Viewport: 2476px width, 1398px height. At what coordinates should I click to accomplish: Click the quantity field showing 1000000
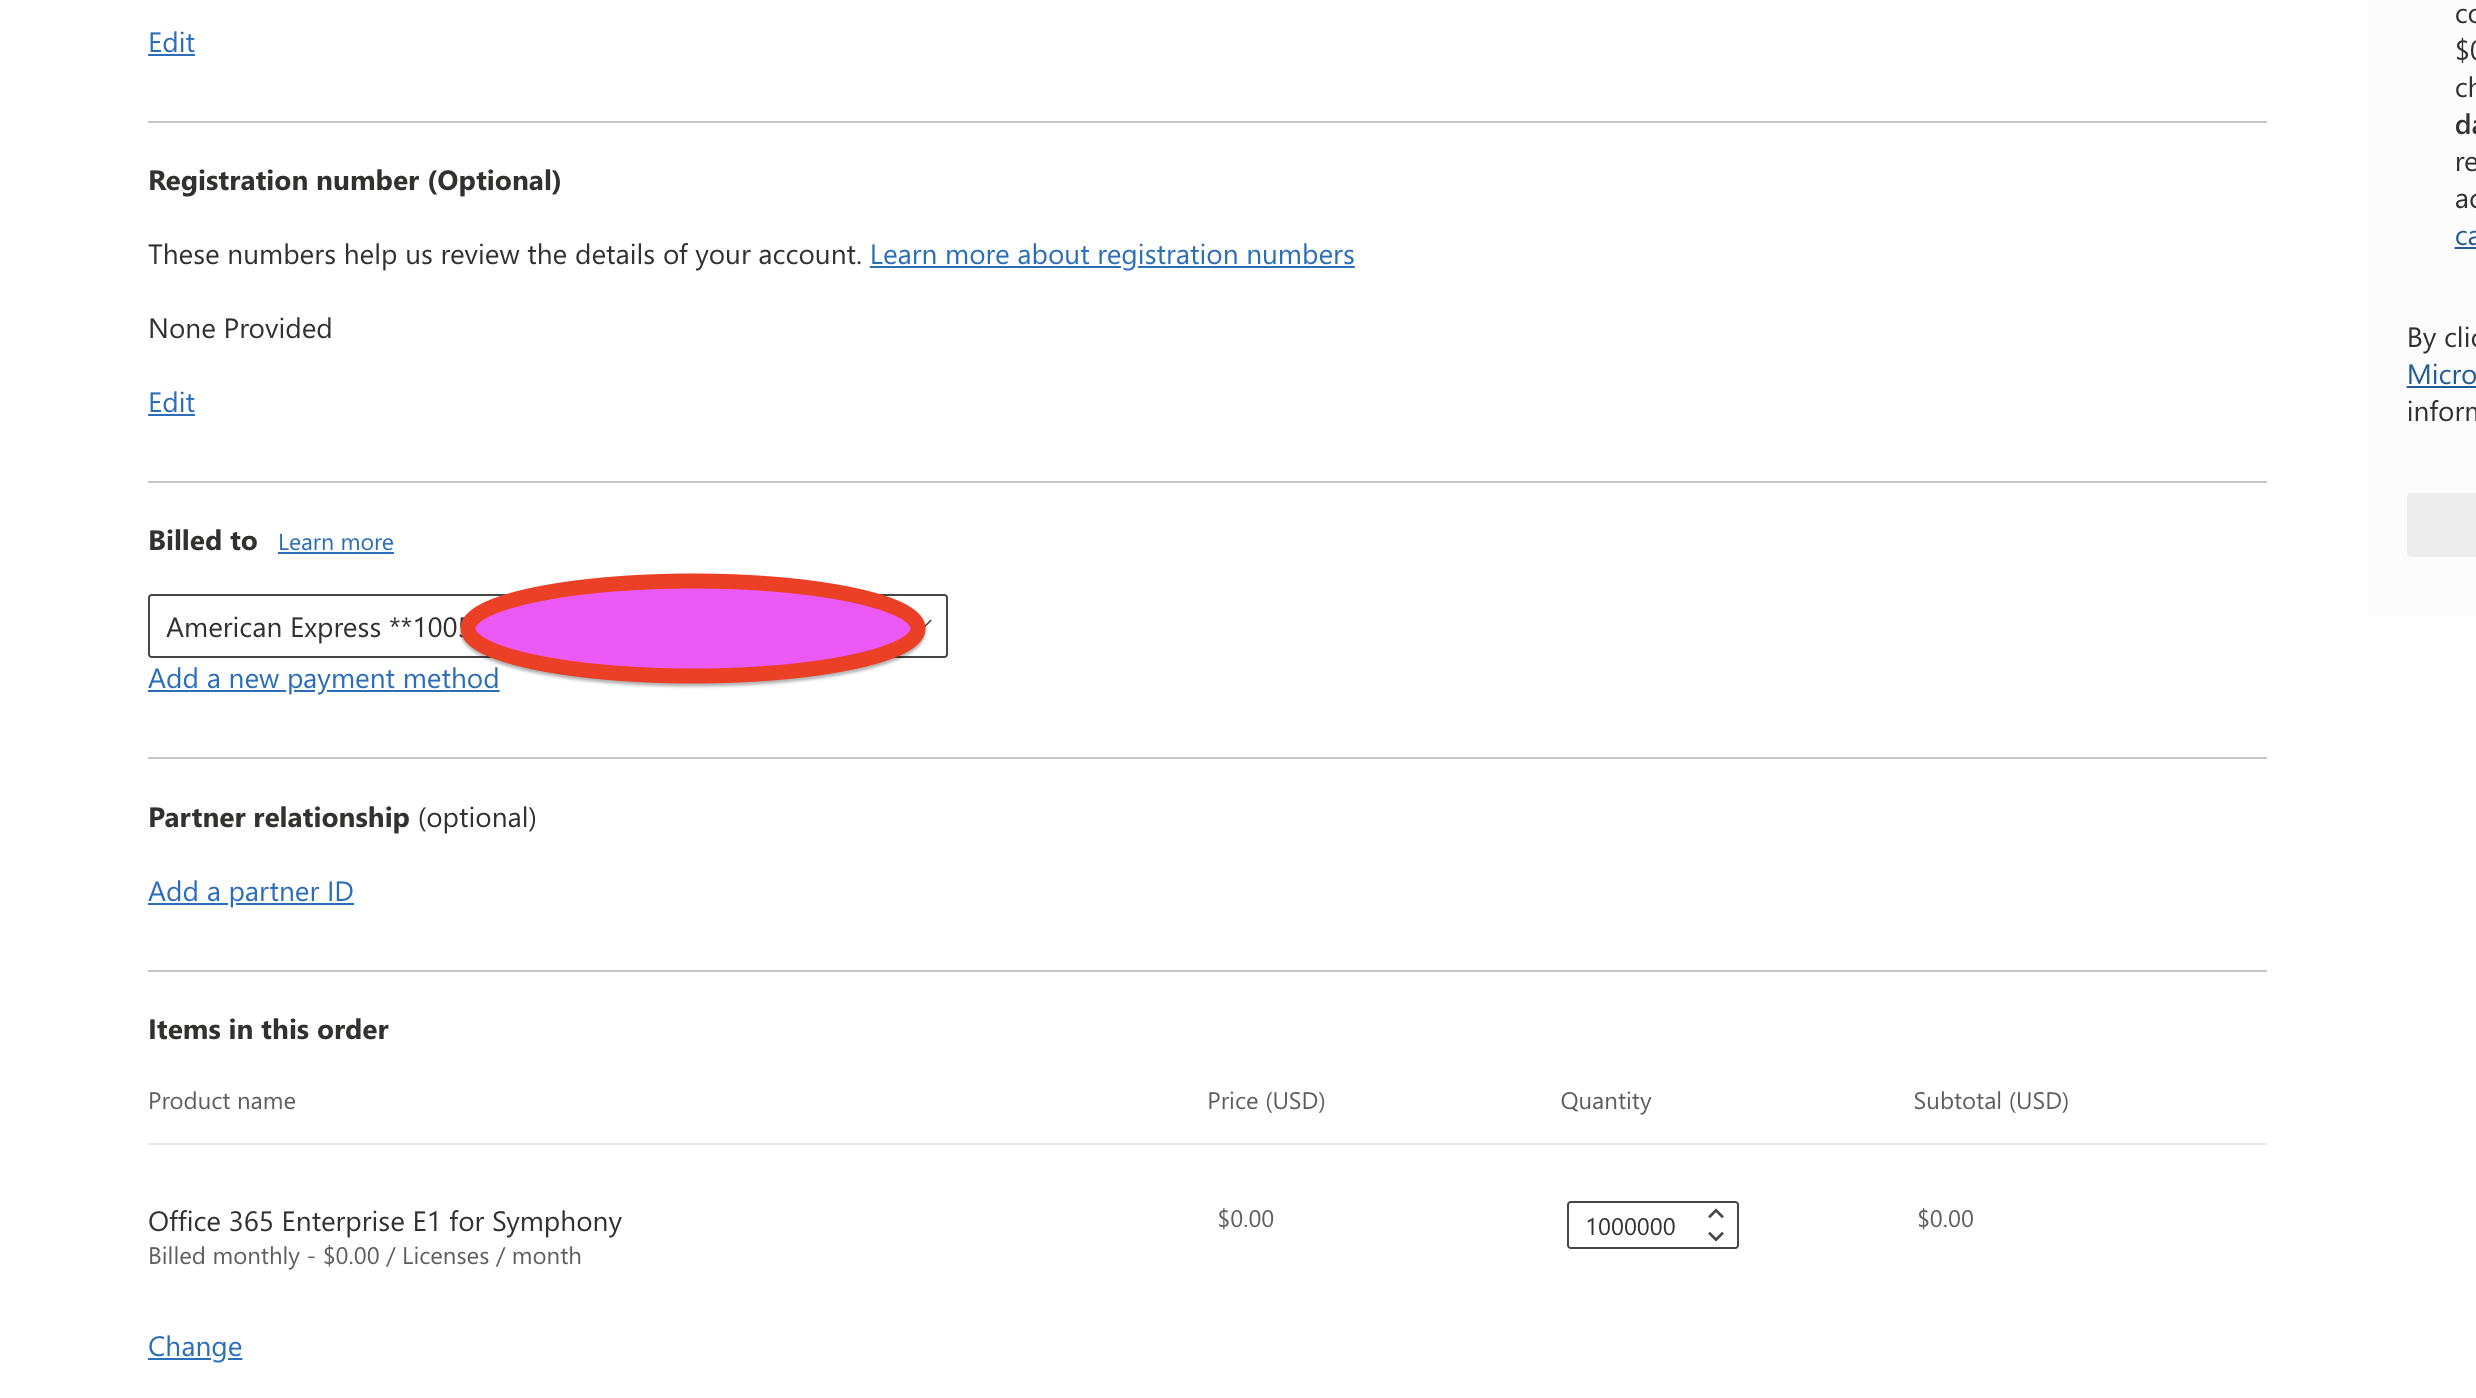tap(1632, 1226)
